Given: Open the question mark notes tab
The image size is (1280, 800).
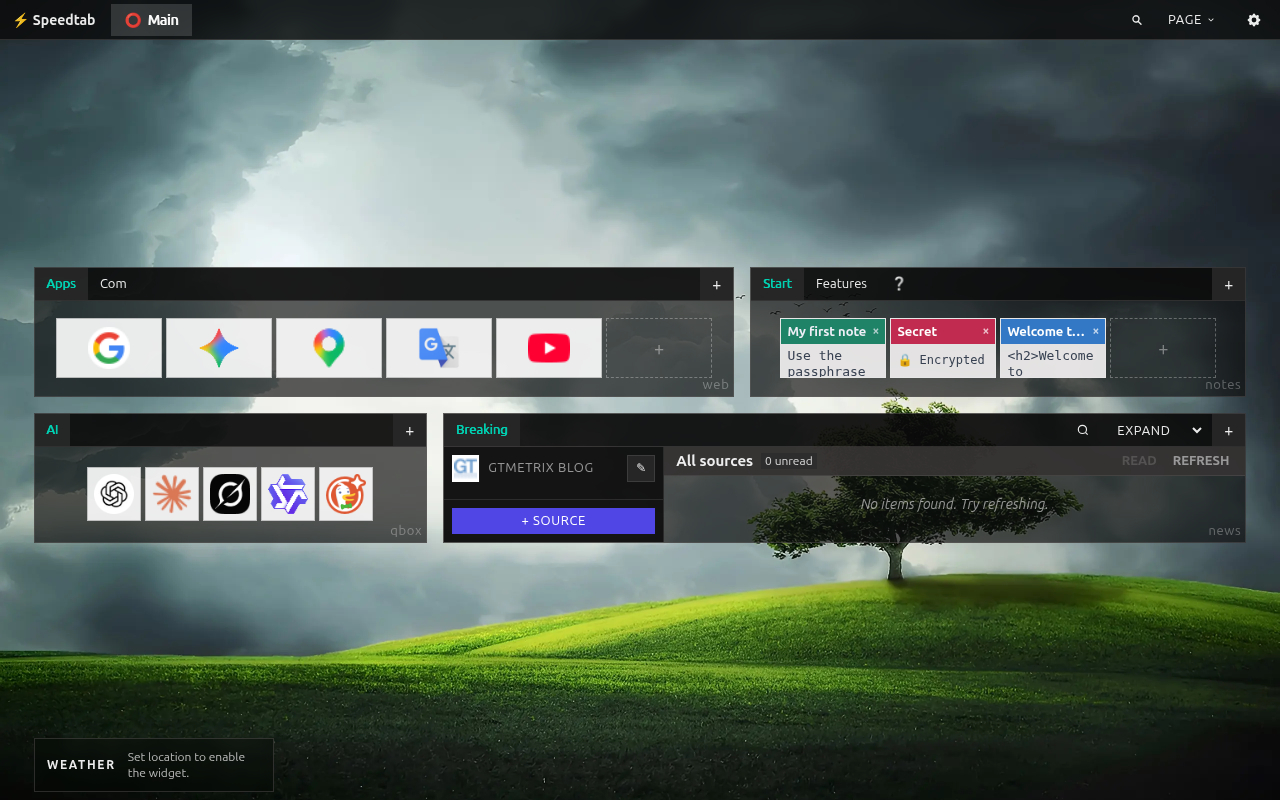Looking at the screenshot, I should coord(898,284).
